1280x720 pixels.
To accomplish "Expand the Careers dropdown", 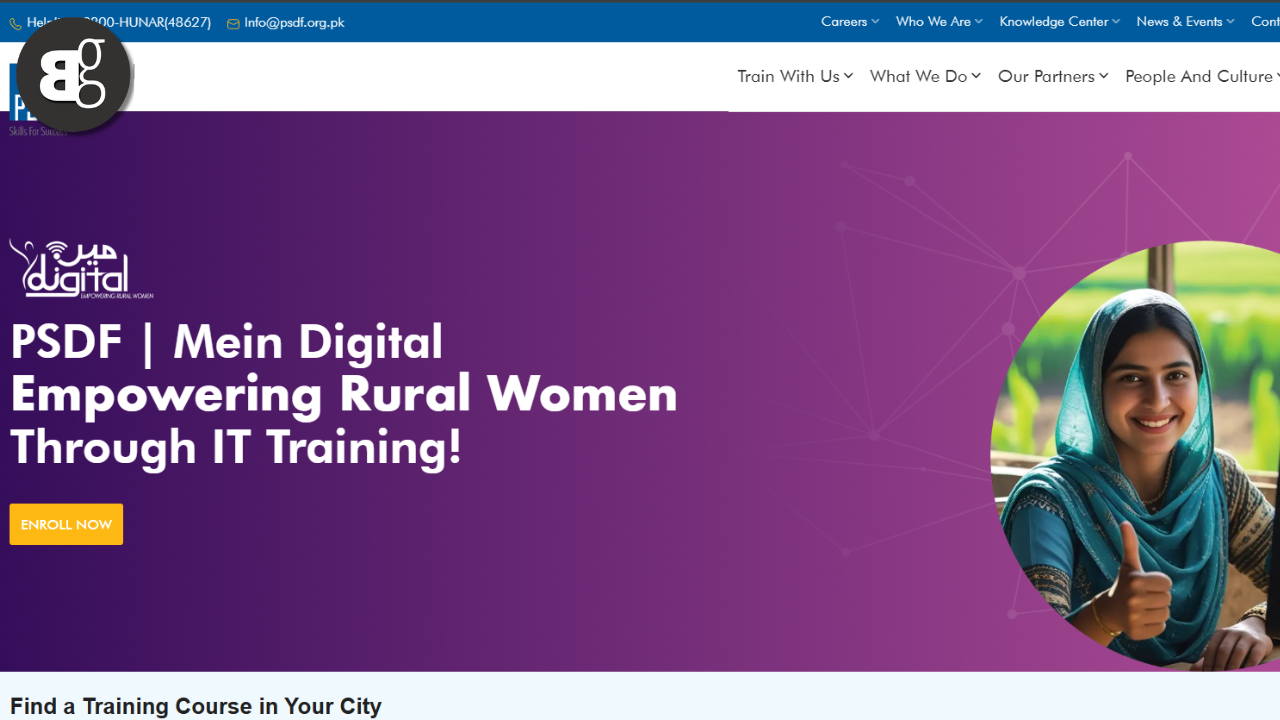I will click(849, 21).
